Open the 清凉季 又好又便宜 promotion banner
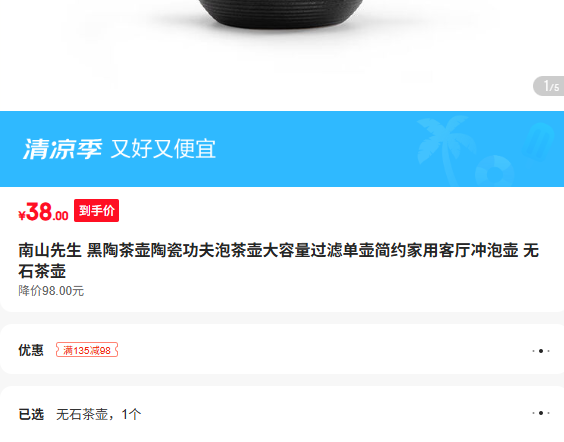The height and width of the screenshot is (442, 564). [282, 149]
